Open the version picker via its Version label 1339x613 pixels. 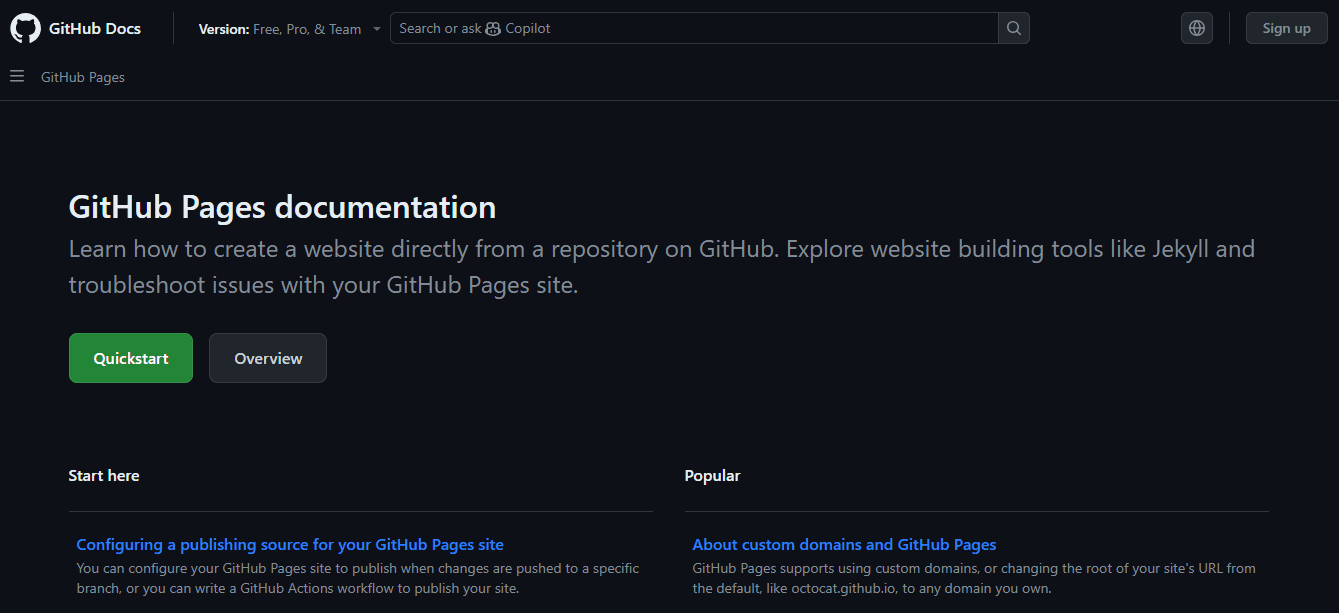click(x=222, y=29)
